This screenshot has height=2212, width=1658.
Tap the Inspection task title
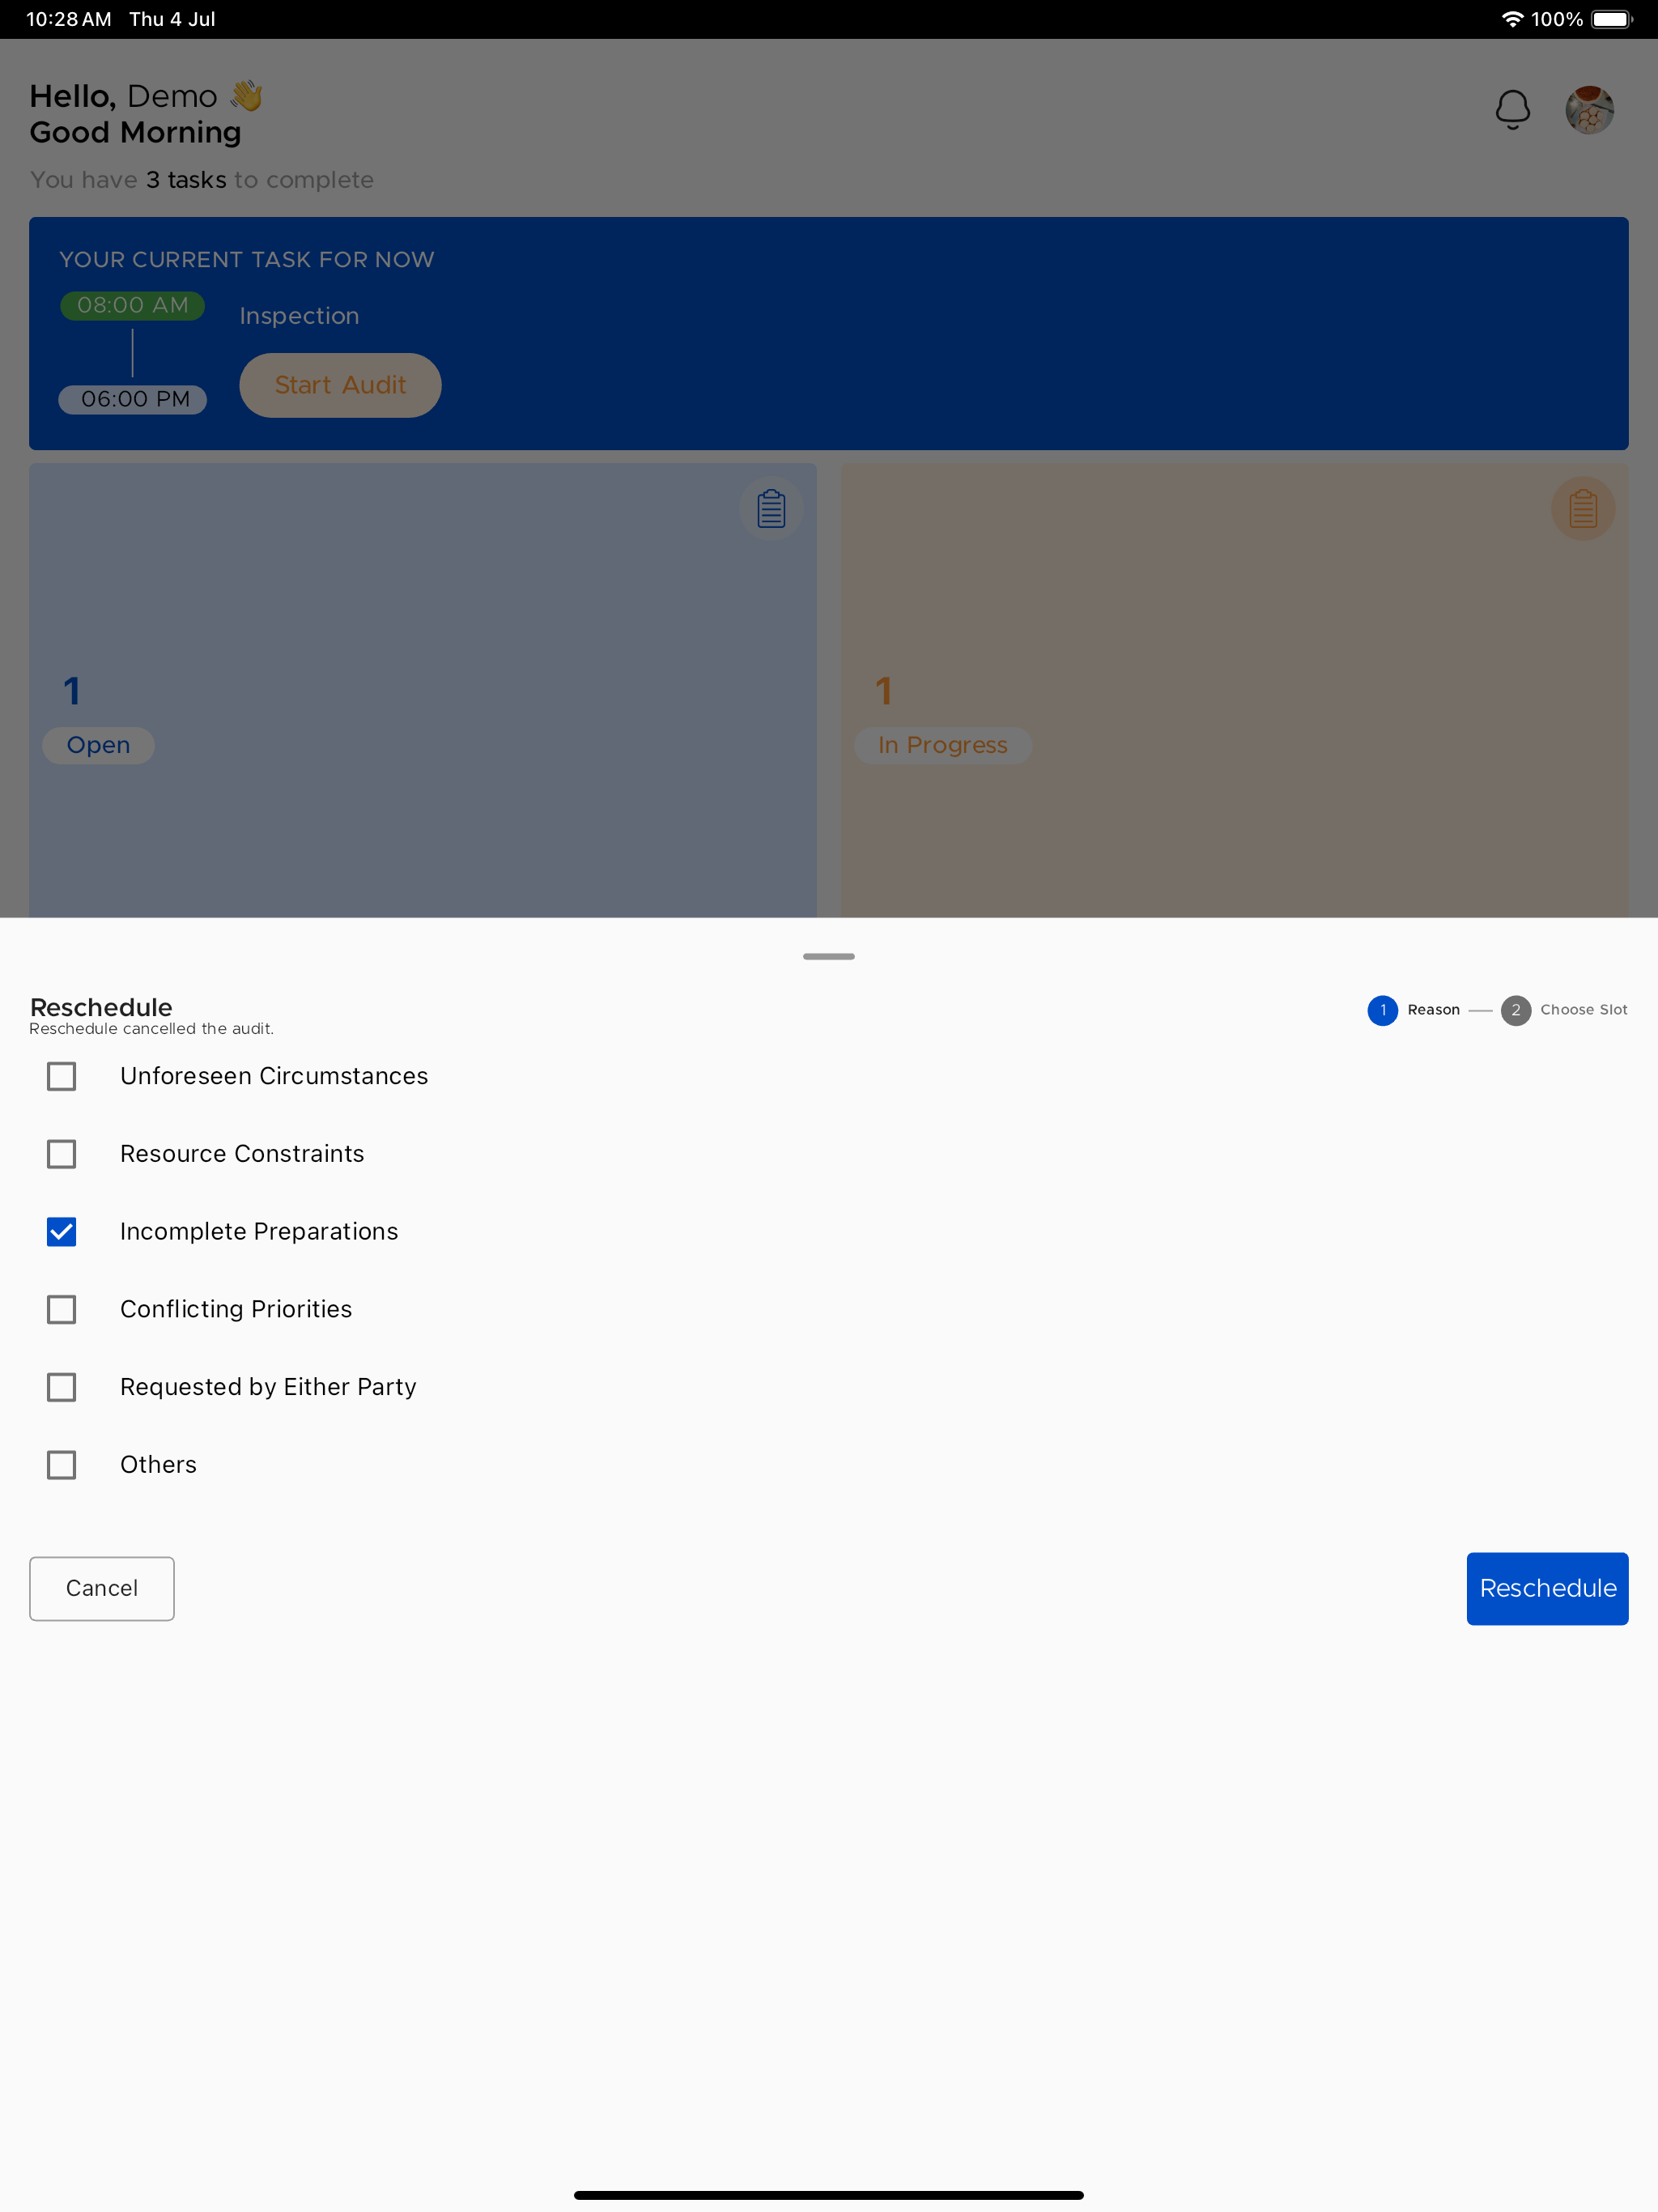[x=299, y=316]
